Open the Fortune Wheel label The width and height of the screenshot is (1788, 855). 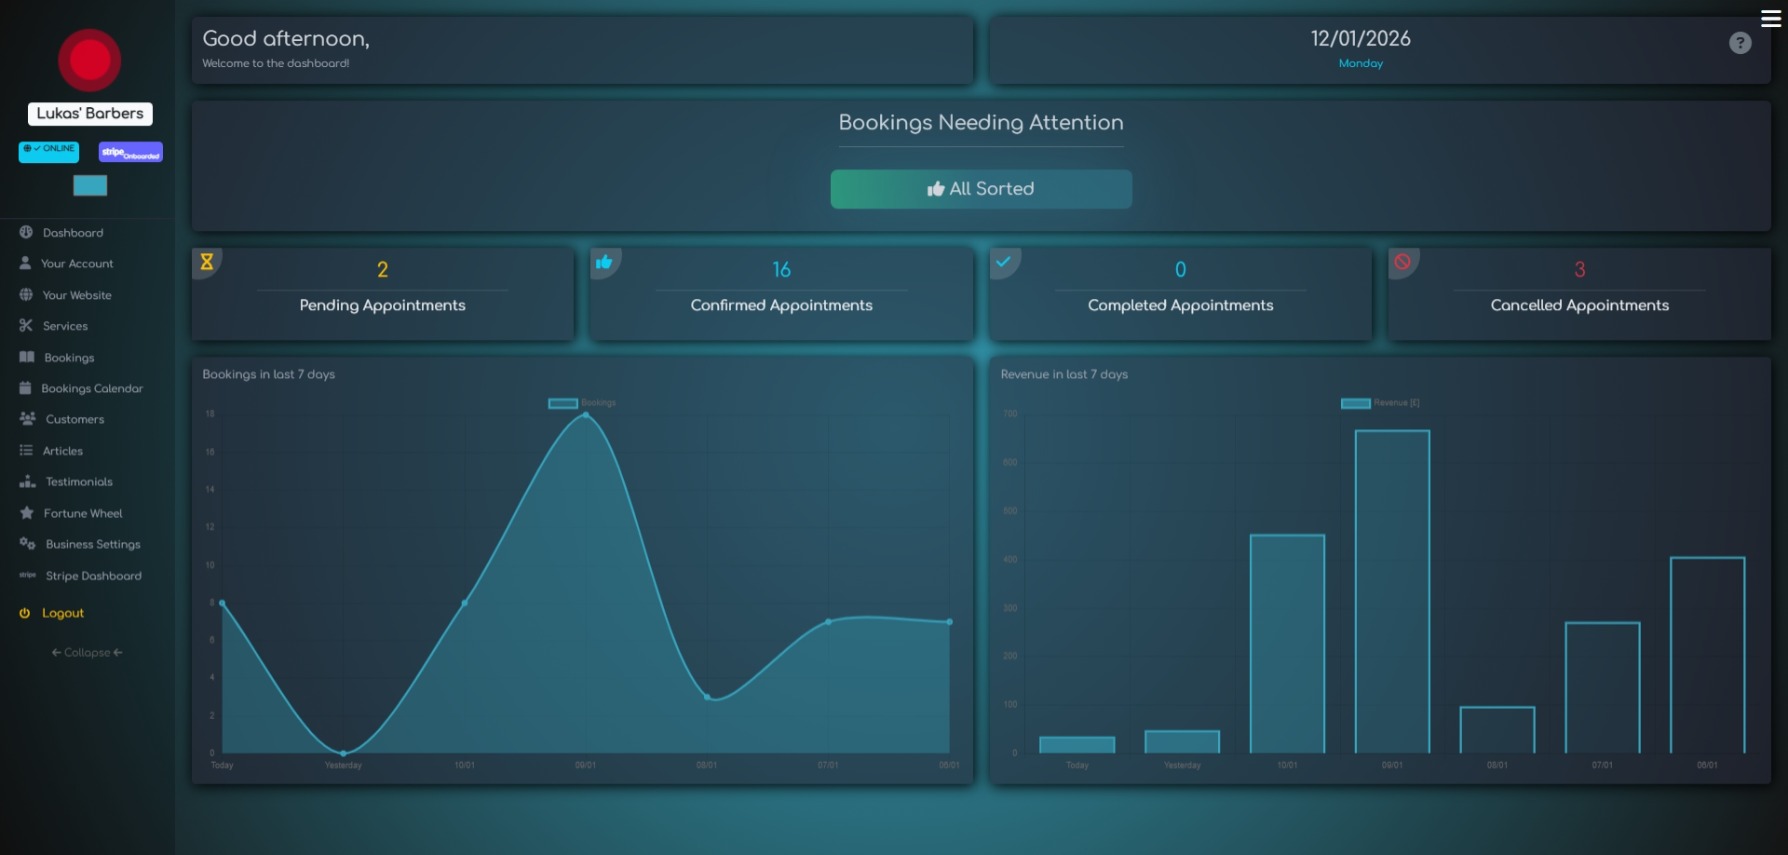[x=83, y=513]
